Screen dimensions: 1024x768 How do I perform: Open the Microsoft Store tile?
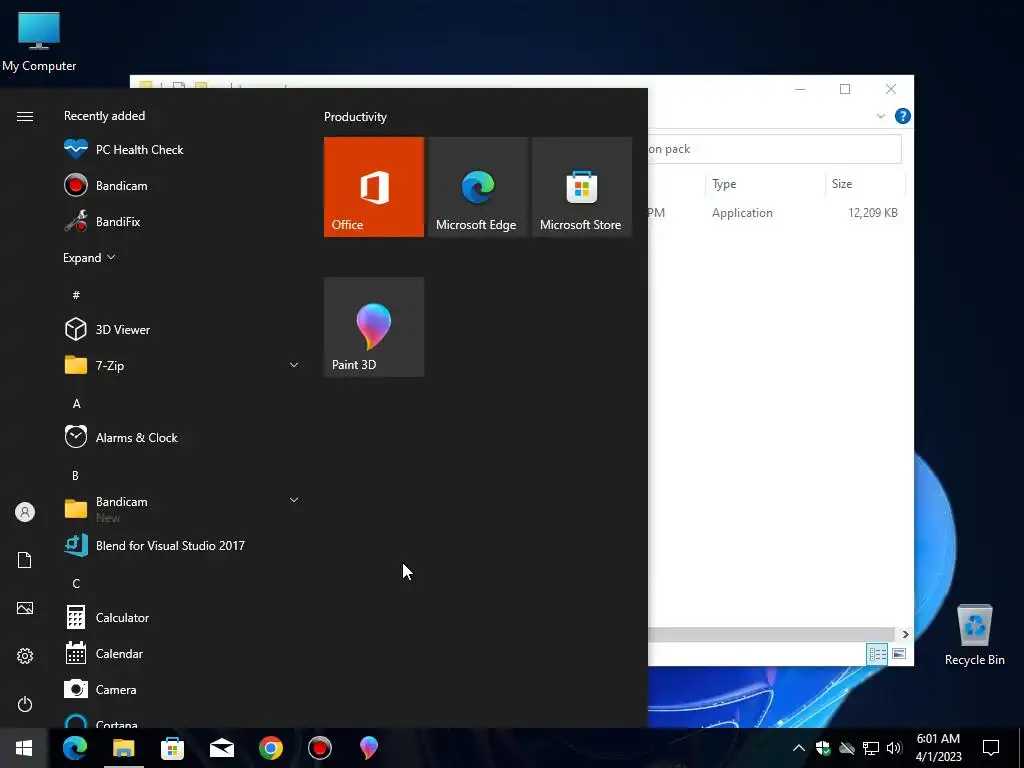[x=582, y=187]
